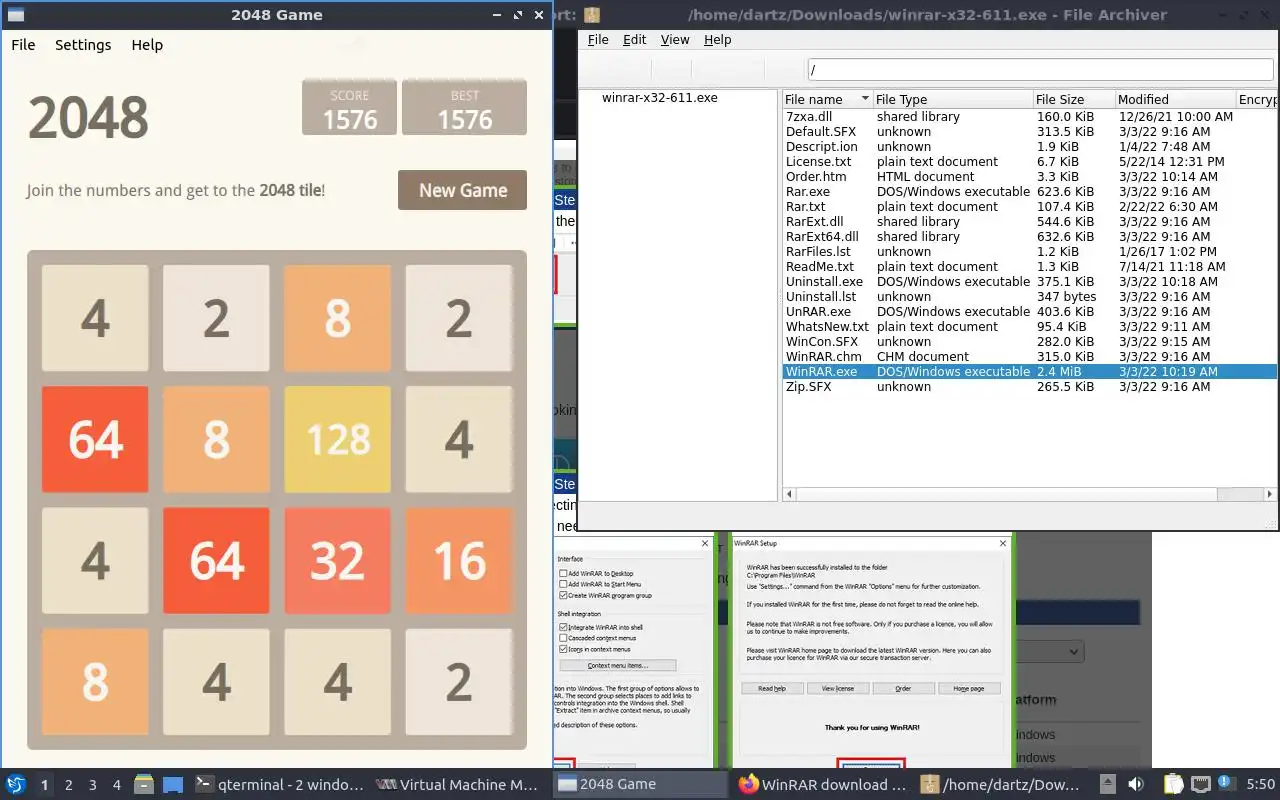The image size is (1280, 800).
Task: Click the Home page button
Action: (968, 688)
